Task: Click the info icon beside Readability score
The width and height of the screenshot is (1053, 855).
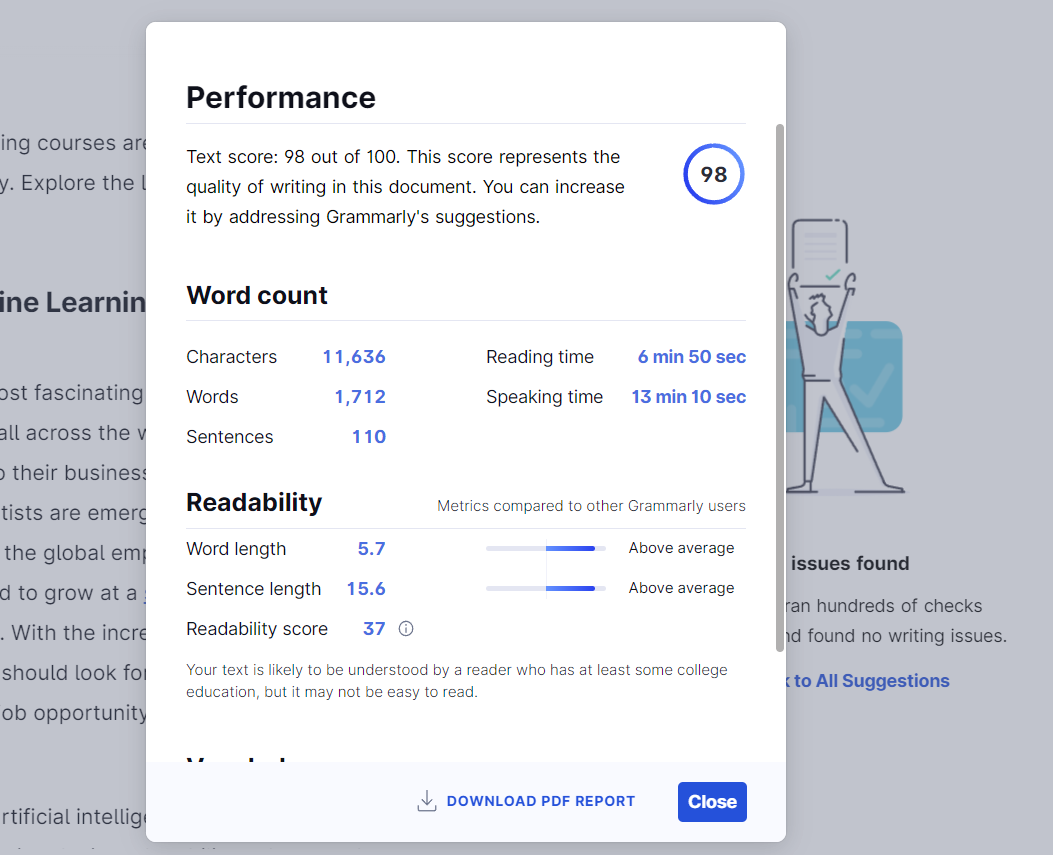Action: click(x=406, y=629)
